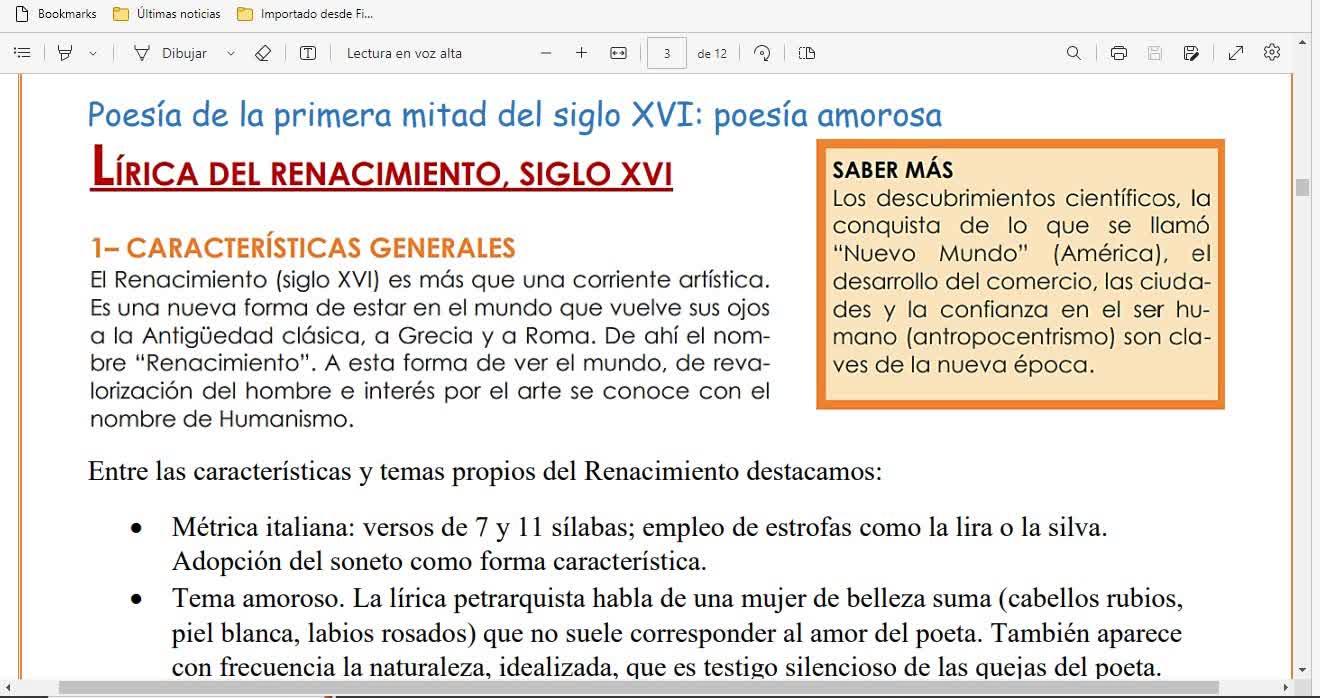Image resolution: width=1320 pixels, height=698 pixels.
Task: Open search in the PDF
Action: click(1074, 53)
